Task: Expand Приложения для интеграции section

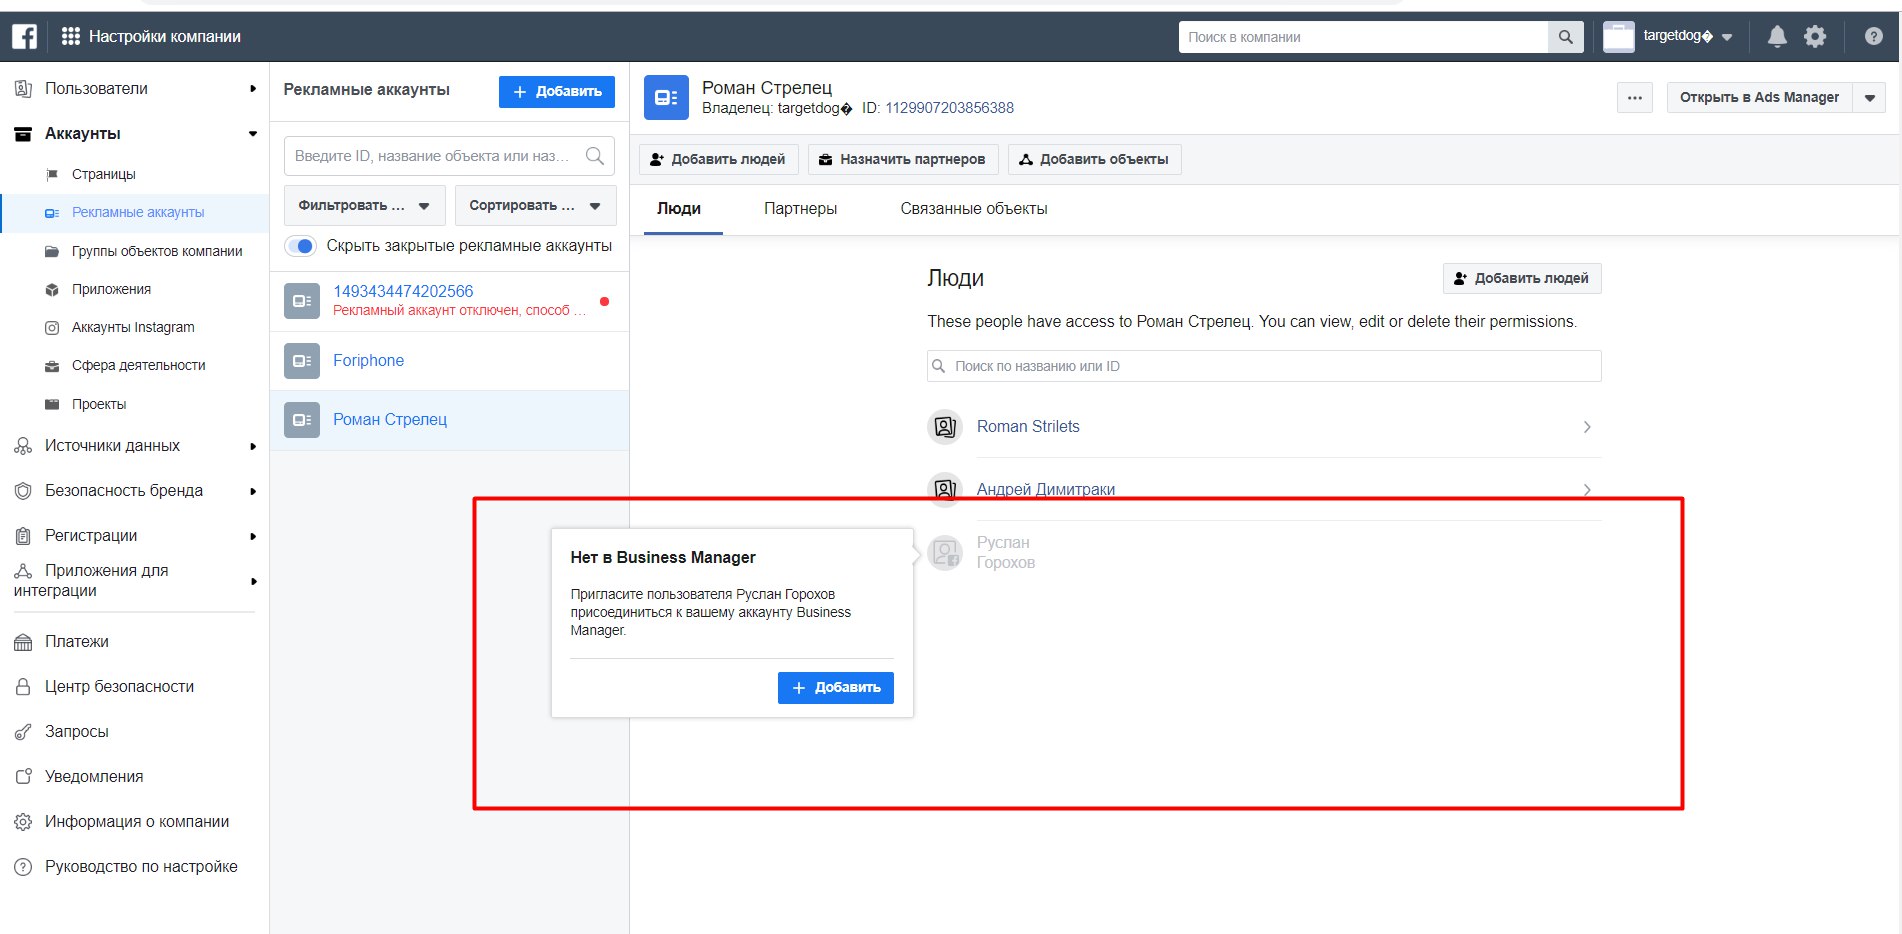Action: (x=134, y=580)
